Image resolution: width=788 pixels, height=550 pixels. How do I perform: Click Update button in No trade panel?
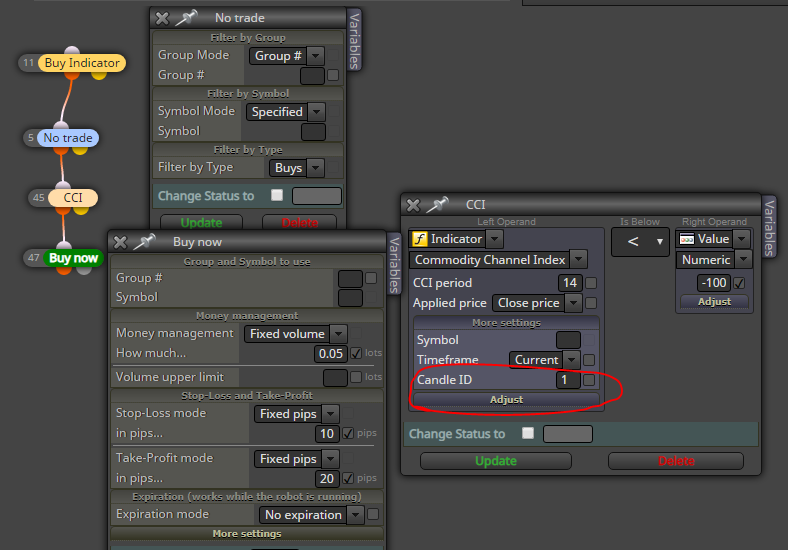(202, 223)
